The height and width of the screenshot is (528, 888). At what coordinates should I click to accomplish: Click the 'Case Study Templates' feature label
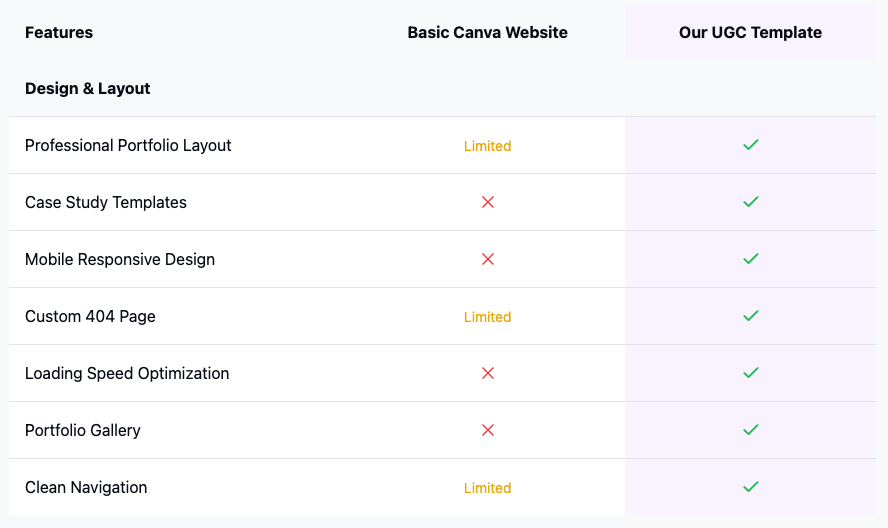click(x=106, y=202)
